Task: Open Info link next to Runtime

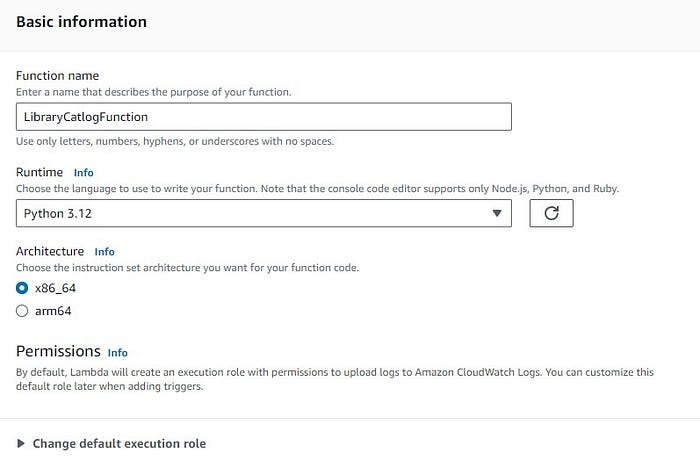Action: click(x=83, y=172)
